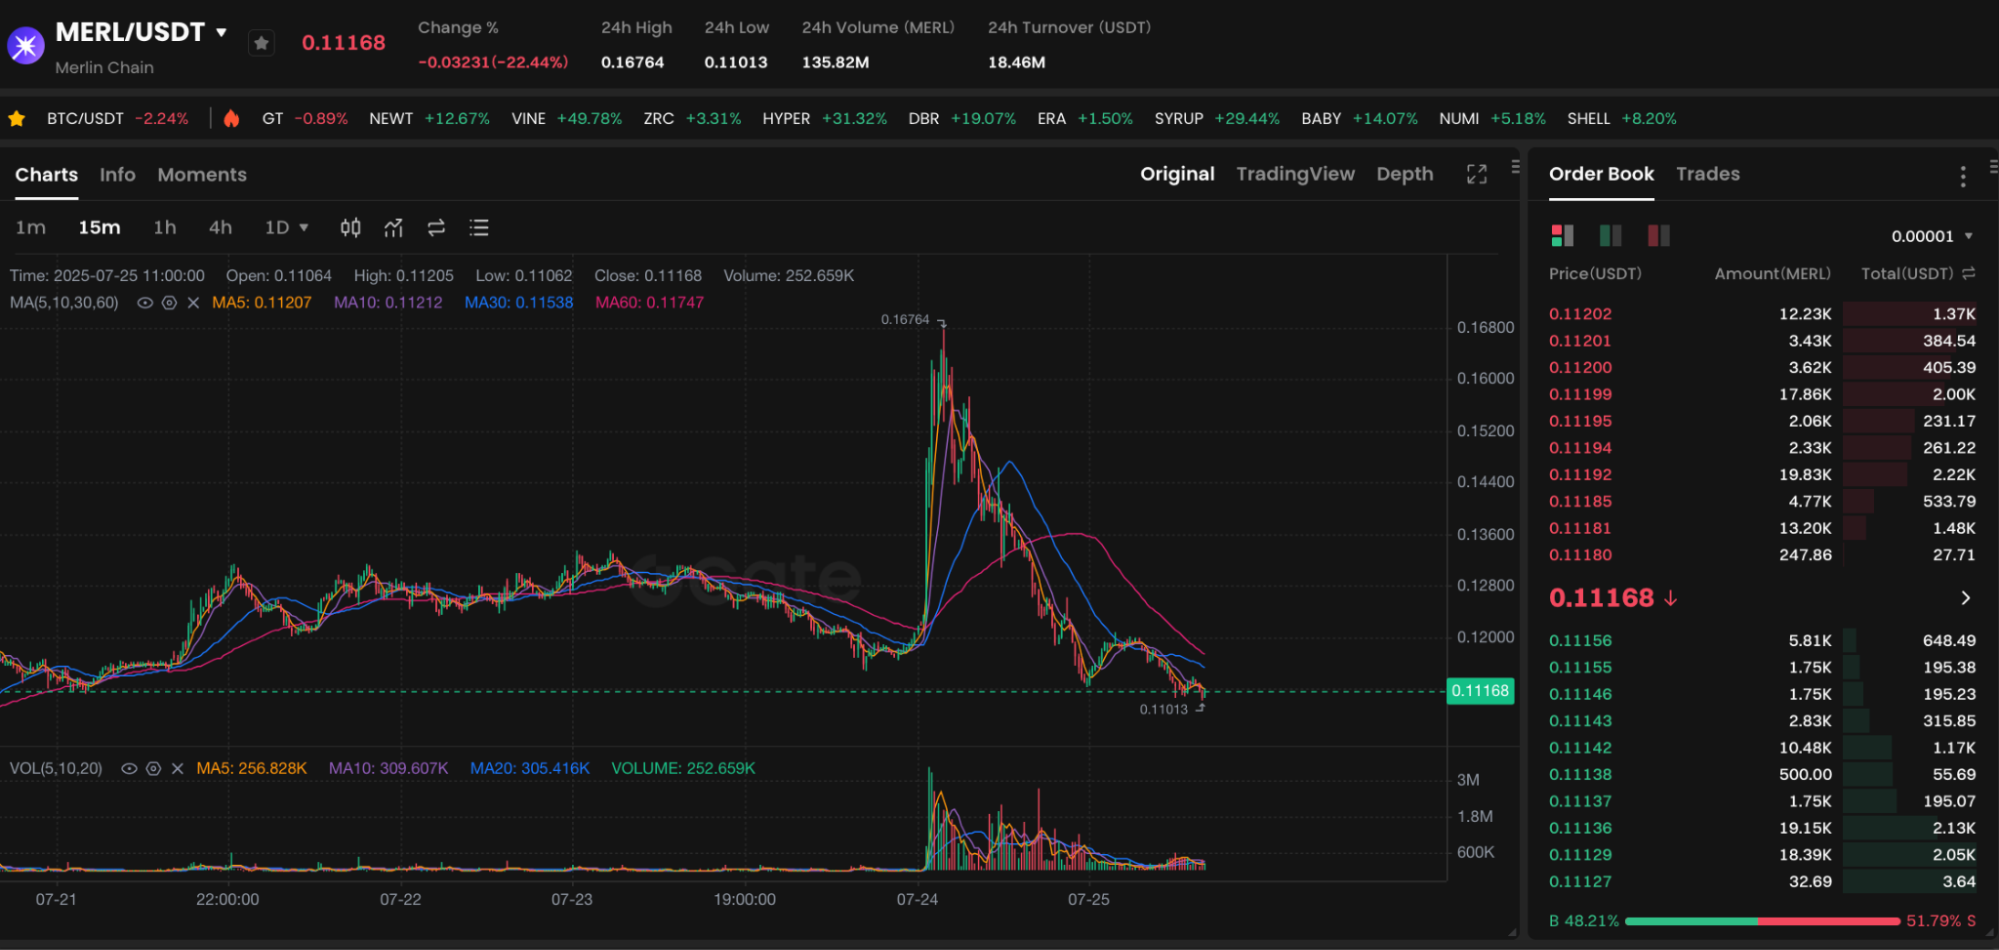
Task: Open HYPER pair from the ticker
Action: point(824,118)
